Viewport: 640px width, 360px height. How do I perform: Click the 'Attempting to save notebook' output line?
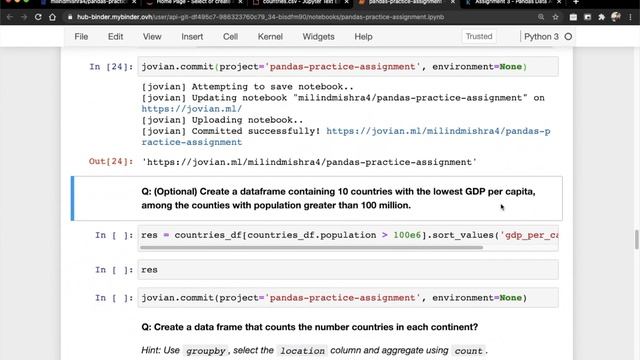point(248,87)
